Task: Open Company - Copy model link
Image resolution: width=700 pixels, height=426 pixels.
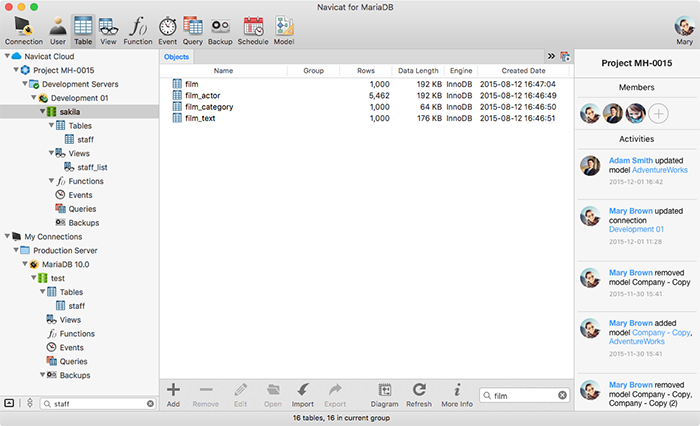Action: [662, 333]
